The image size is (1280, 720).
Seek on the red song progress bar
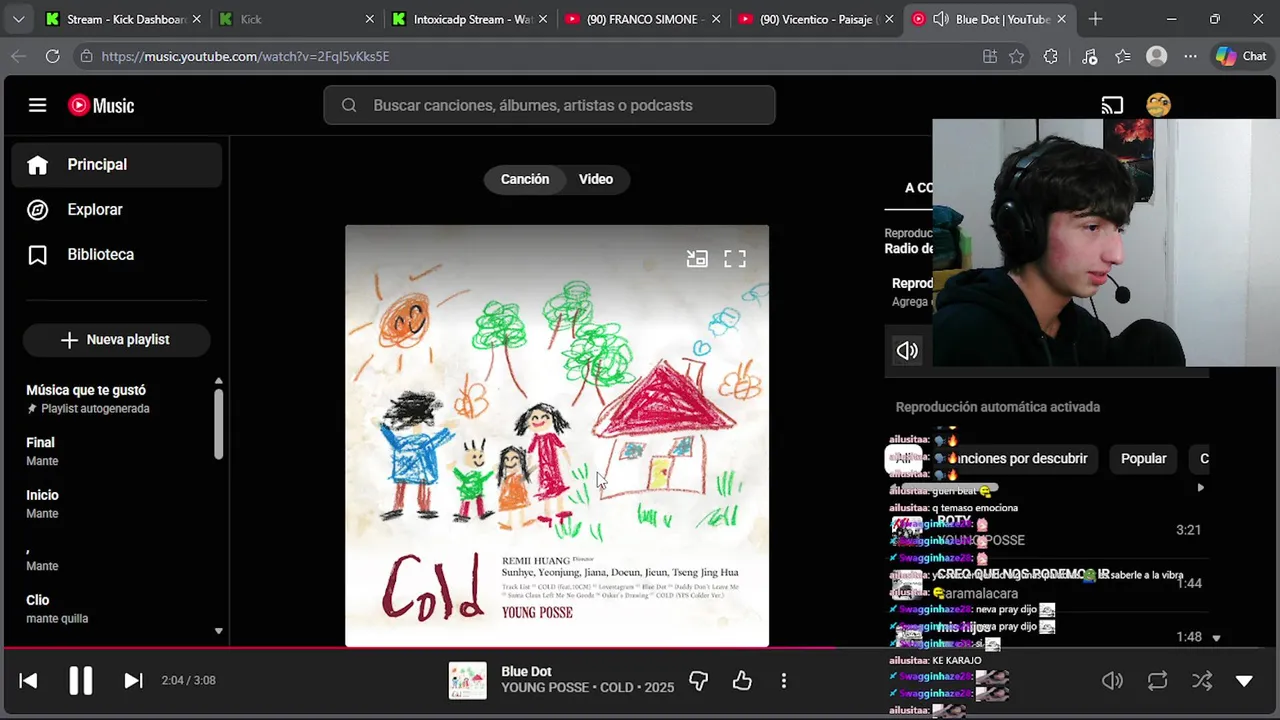point(640,648)
